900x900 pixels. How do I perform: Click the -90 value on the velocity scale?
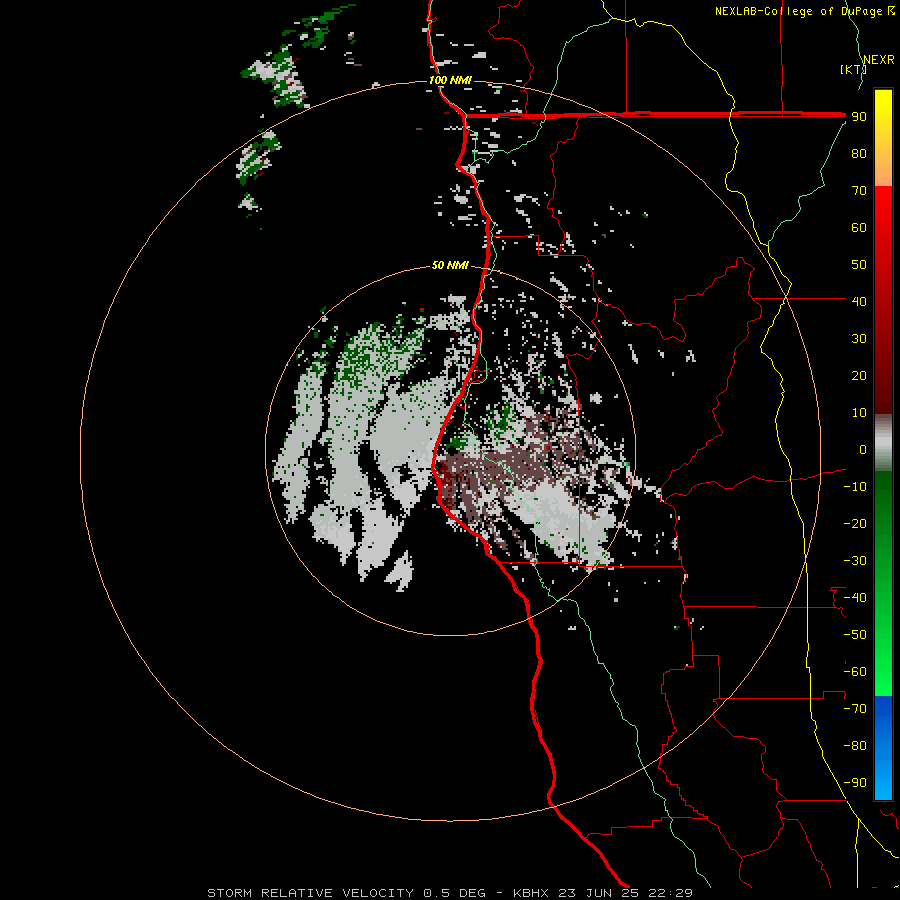click(x=855, y=782)
